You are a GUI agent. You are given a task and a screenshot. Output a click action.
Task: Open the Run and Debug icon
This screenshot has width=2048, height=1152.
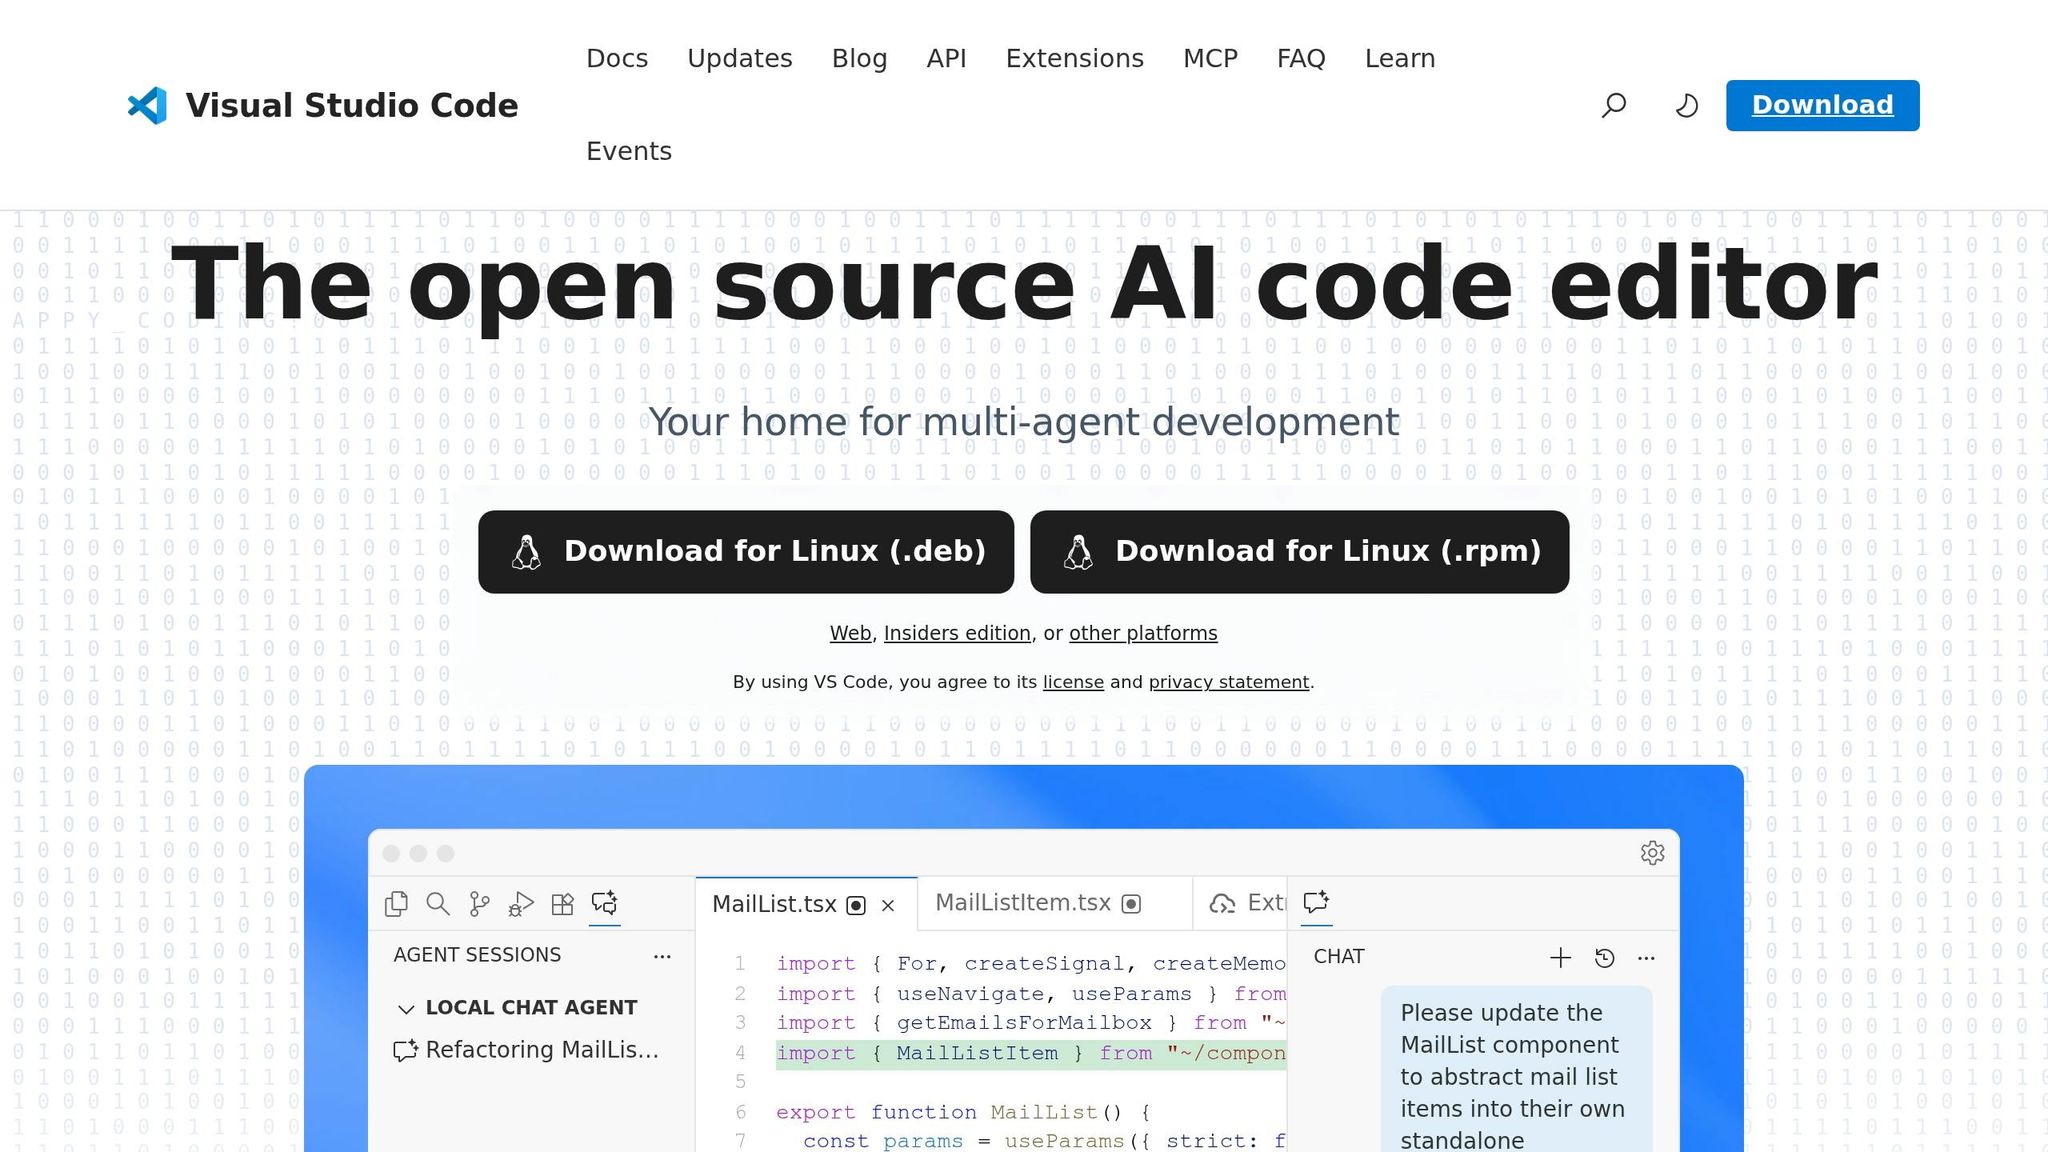coord(522,903)
